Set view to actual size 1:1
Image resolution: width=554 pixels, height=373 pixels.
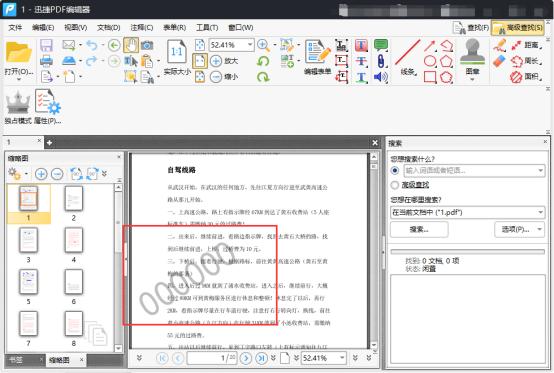click(x=177, y=52)
